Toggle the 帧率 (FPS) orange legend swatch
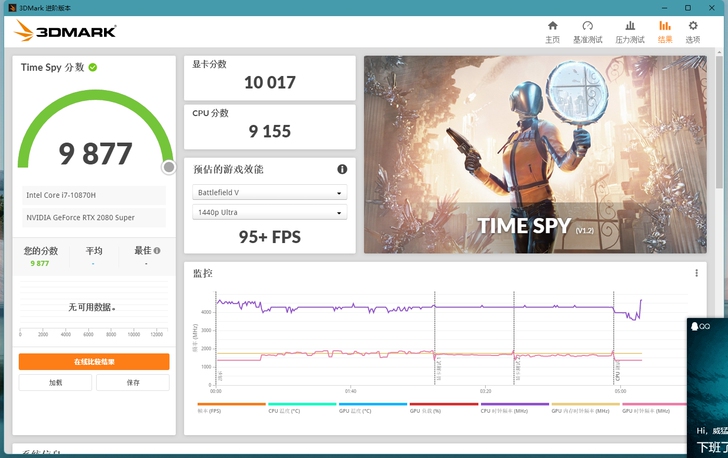The image size is (728, 458). [231, 404]
